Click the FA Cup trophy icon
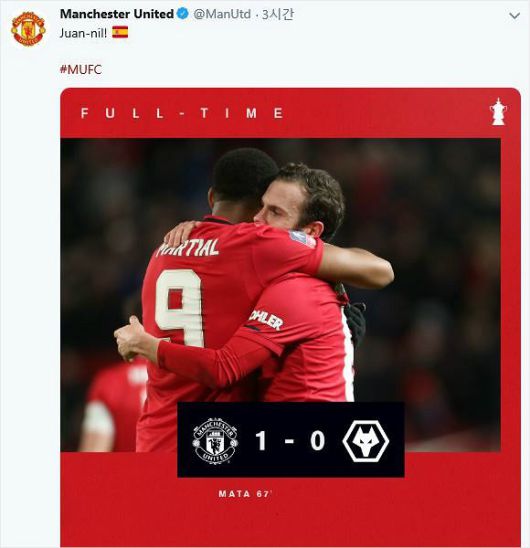The image size is (530, 548). pos(498,112)
